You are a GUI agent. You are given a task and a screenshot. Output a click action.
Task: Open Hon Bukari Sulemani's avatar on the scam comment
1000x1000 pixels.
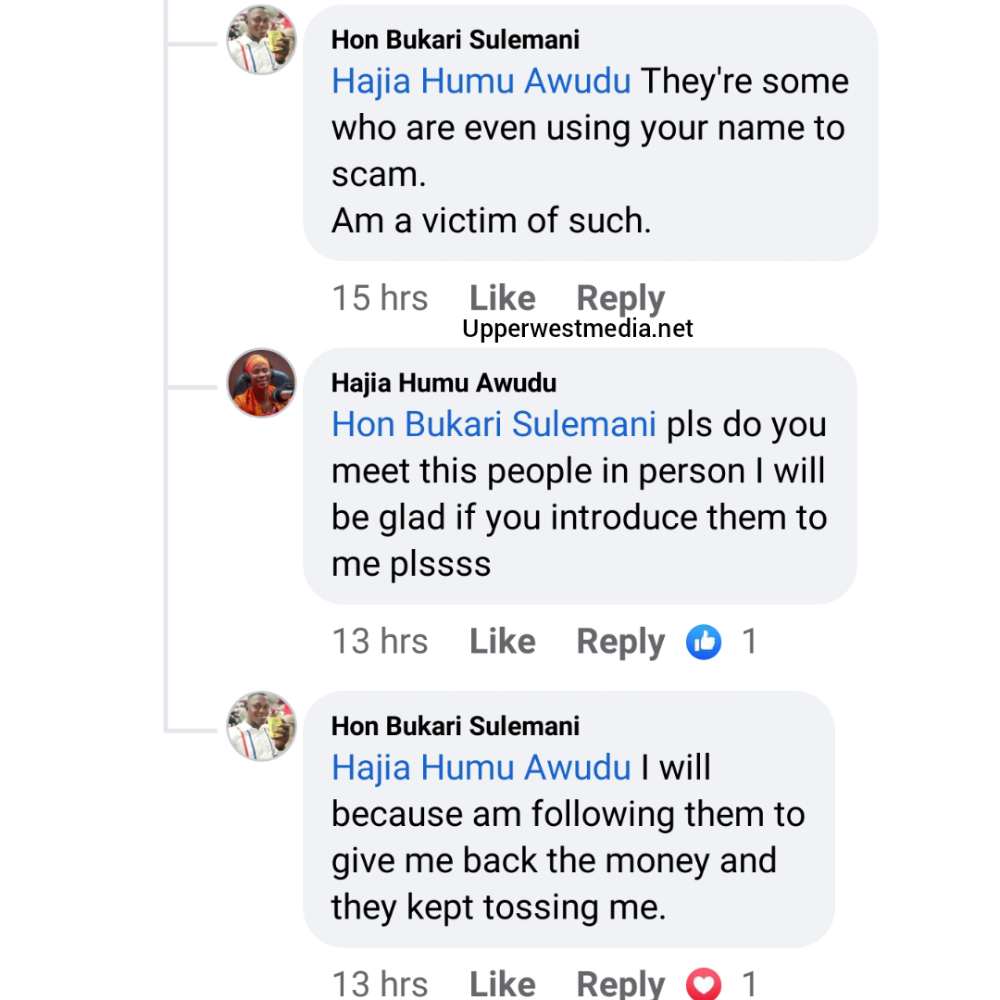[261, 40]
